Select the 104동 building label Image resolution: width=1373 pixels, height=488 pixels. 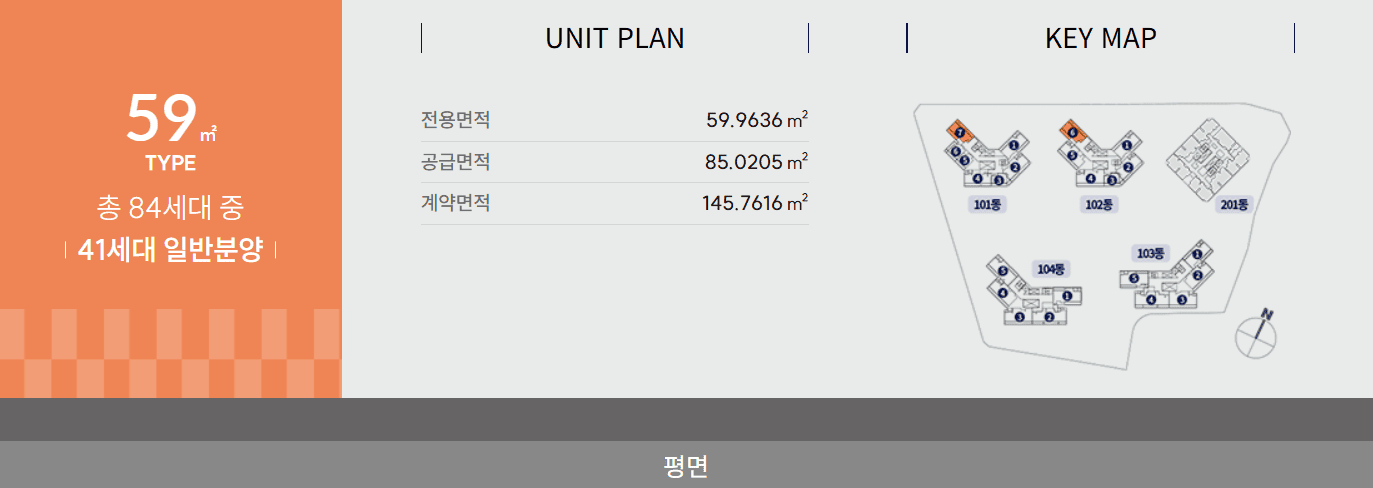point(1051,268)
